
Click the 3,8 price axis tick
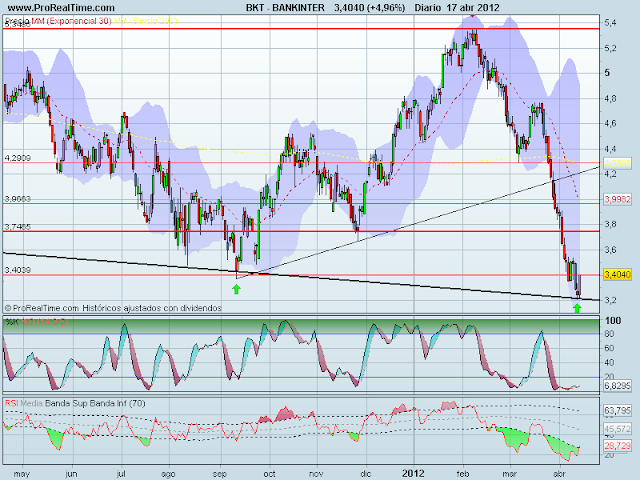pyautogui.click(x=610, y=224)
